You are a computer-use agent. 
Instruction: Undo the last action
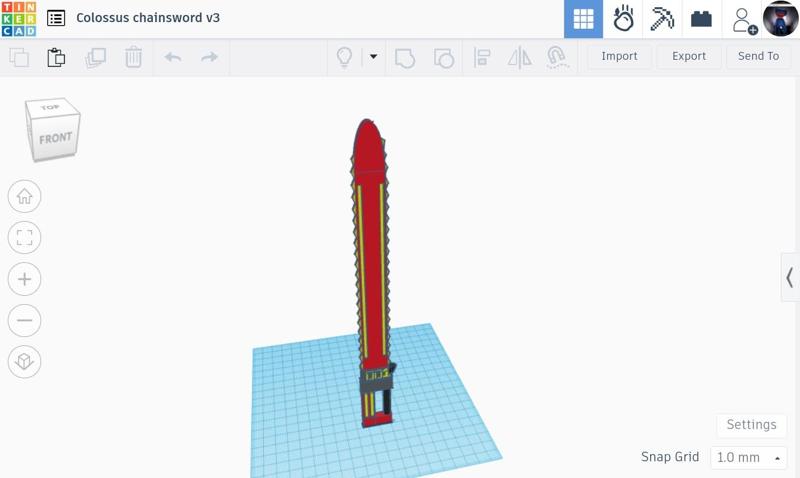pos(173,57)
